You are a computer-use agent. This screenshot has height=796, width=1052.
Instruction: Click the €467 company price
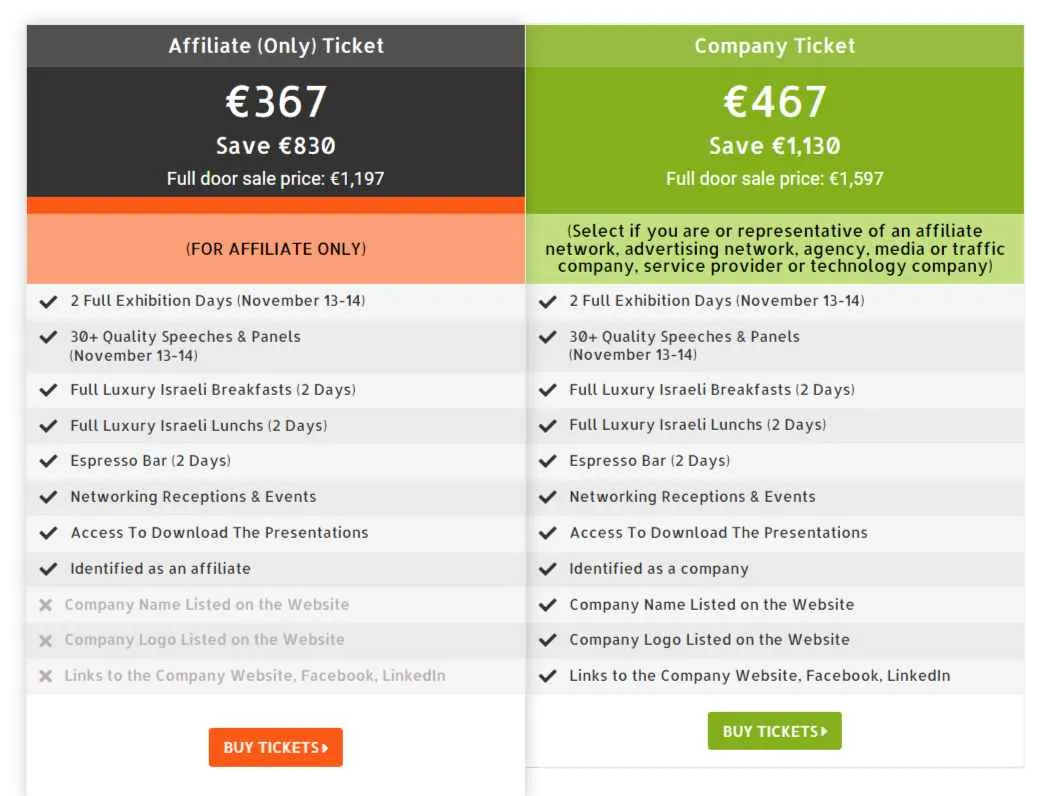point(775,102)
